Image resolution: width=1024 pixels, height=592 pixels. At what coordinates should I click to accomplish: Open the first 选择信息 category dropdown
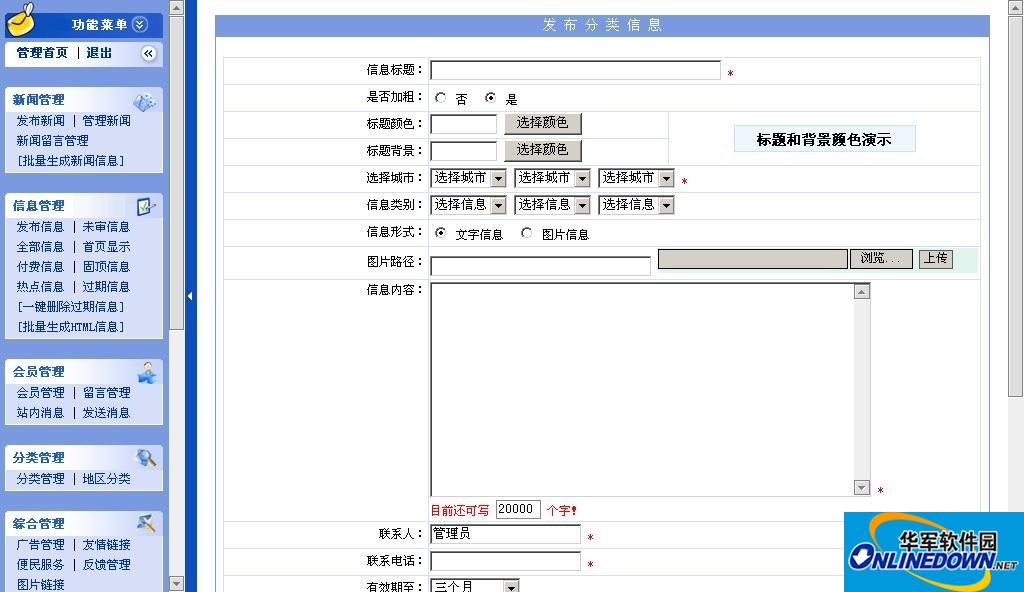[x=468, y=205]
